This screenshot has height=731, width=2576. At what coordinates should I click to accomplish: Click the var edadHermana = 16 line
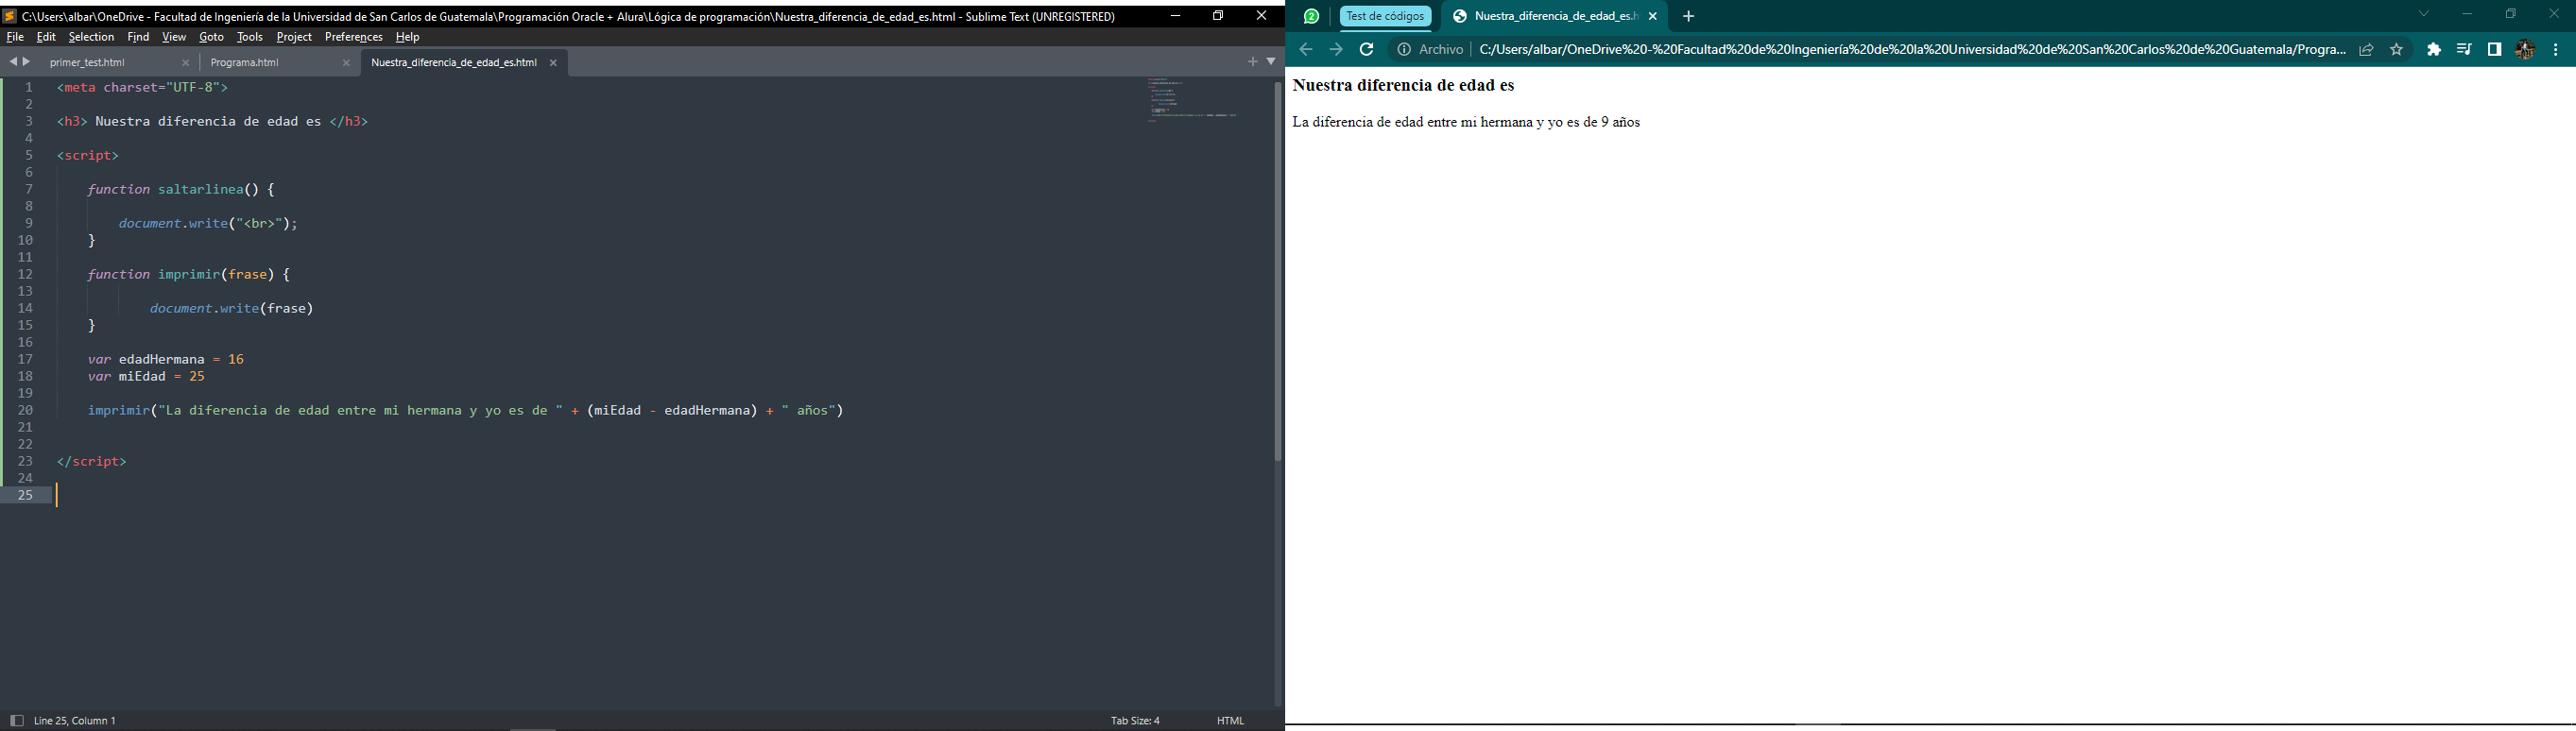166,359
